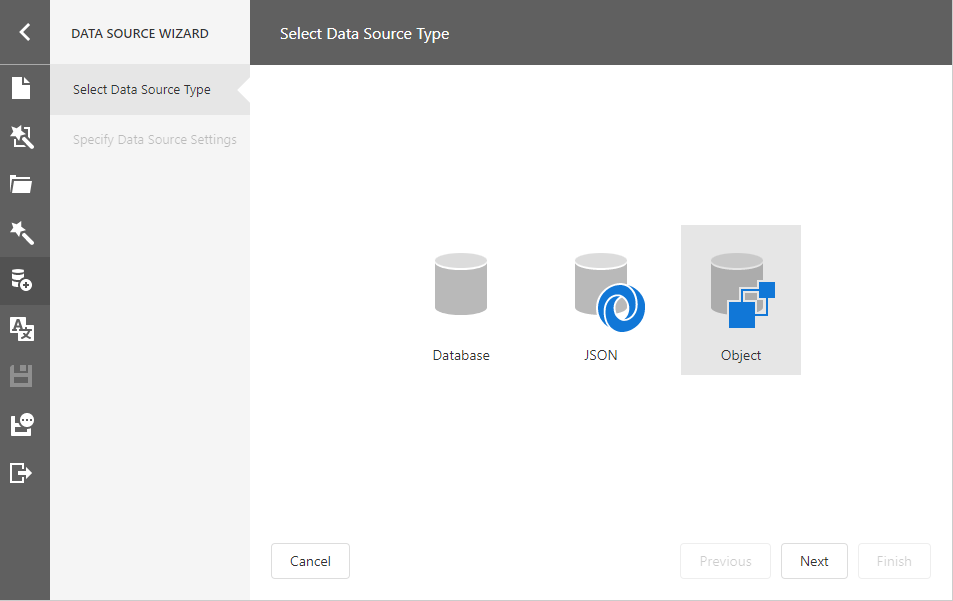Launch the design wizard magic wand icon
Screen dimensions: 953x601
tap(22, 233)
